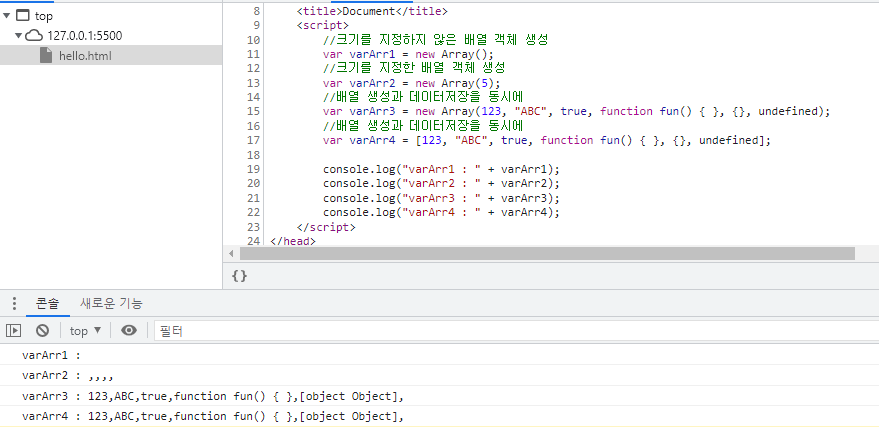Viewport: 879px width, 427px height.
Task: Focus the 필터 console filter field
Action: pyautogui.click(x=516, y=331)
